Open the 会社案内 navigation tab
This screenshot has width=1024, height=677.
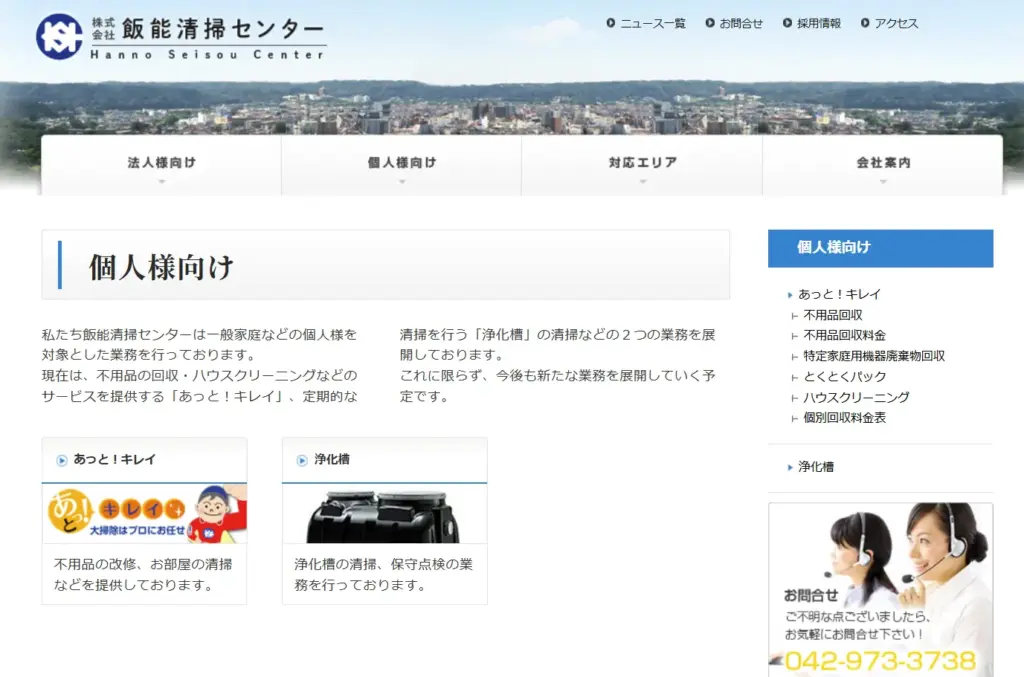882,165
